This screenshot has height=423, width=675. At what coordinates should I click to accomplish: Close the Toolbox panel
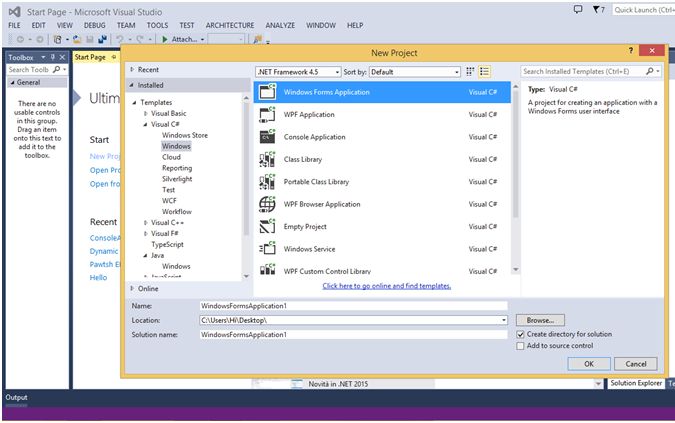pyautogui.click(x=62, y=57)
